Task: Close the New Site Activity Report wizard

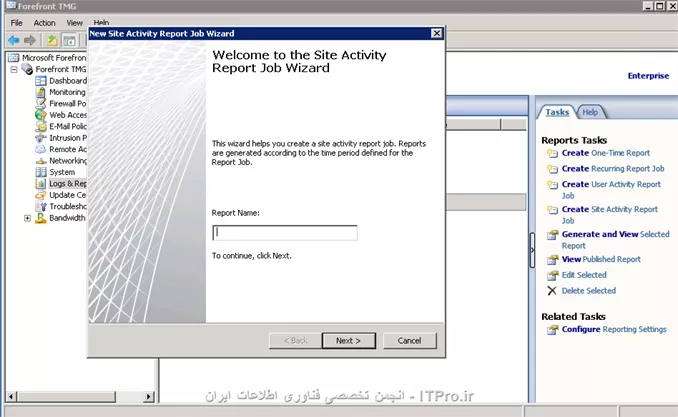Action: [x=437, y=33]
